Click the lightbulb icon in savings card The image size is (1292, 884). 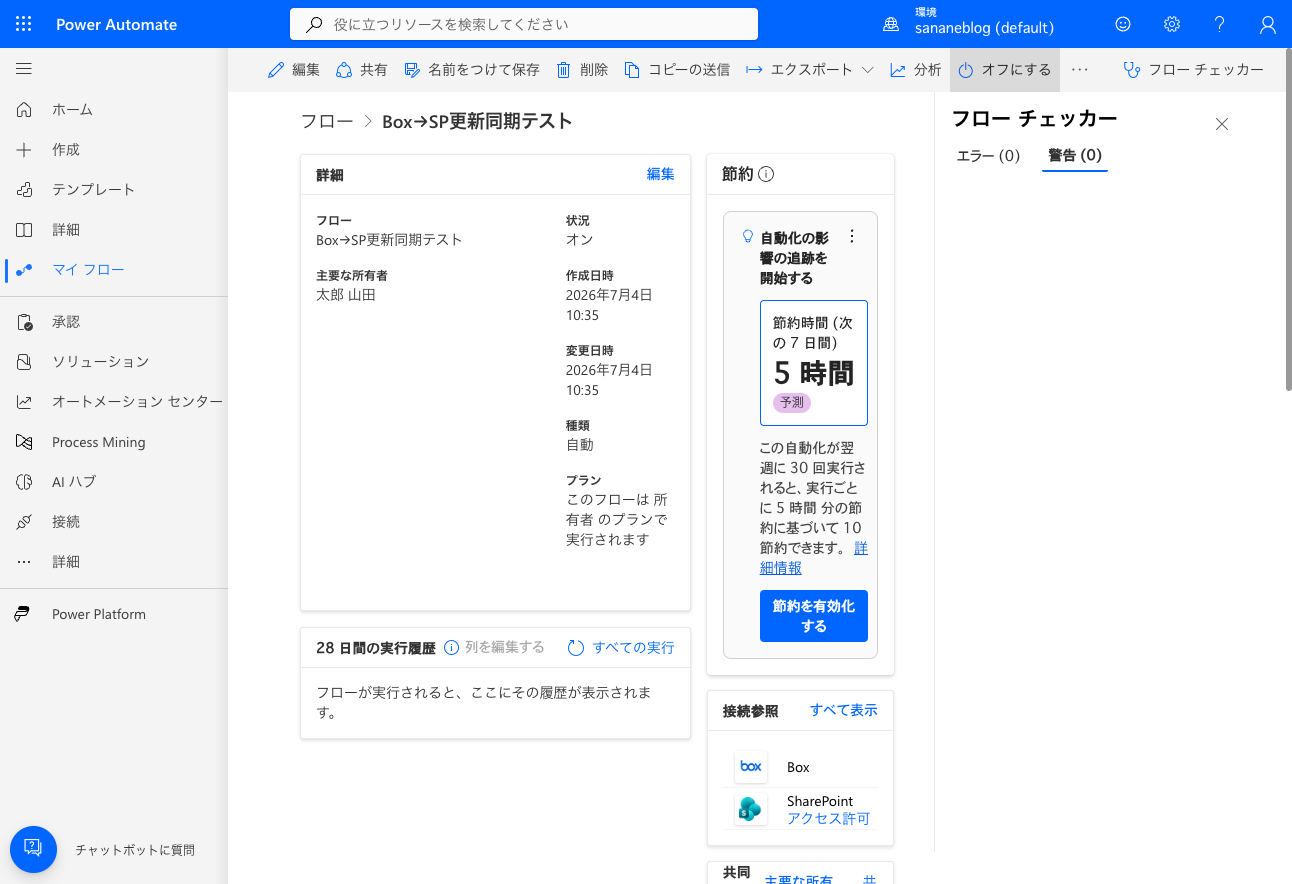(746, 237)
